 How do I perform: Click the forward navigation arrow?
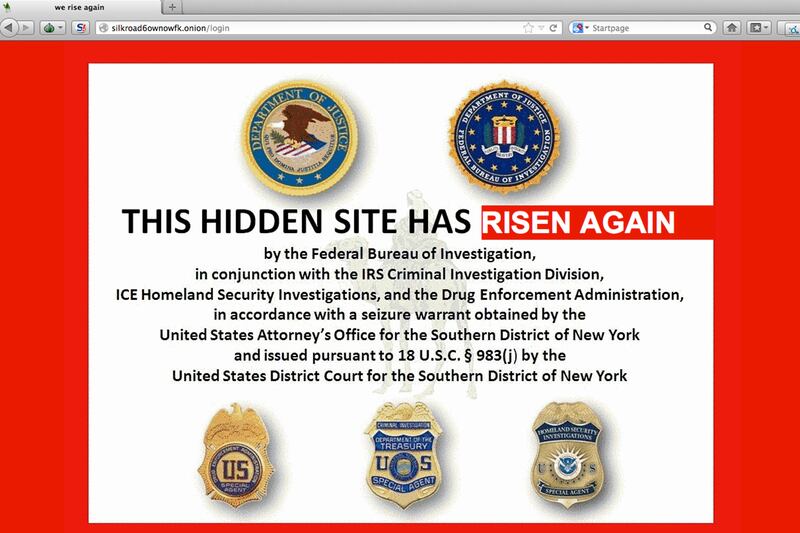(x=26, y=28)
